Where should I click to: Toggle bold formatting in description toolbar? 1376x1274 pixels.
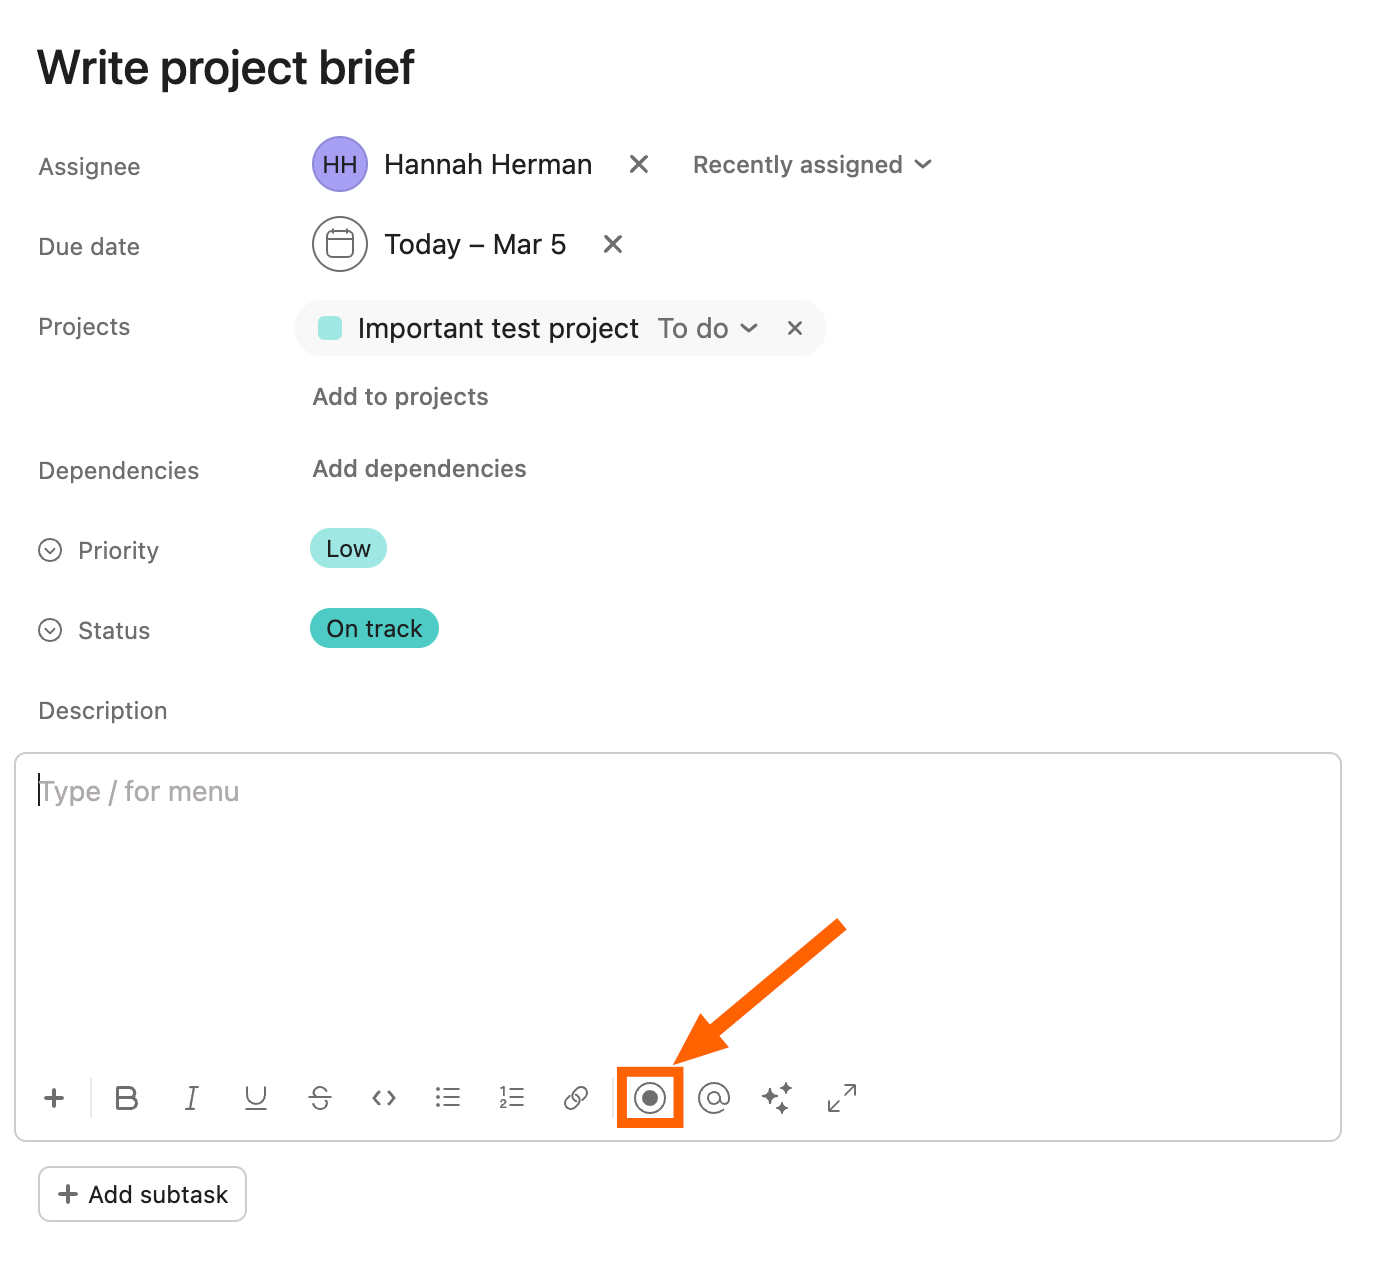(127, 1098)
